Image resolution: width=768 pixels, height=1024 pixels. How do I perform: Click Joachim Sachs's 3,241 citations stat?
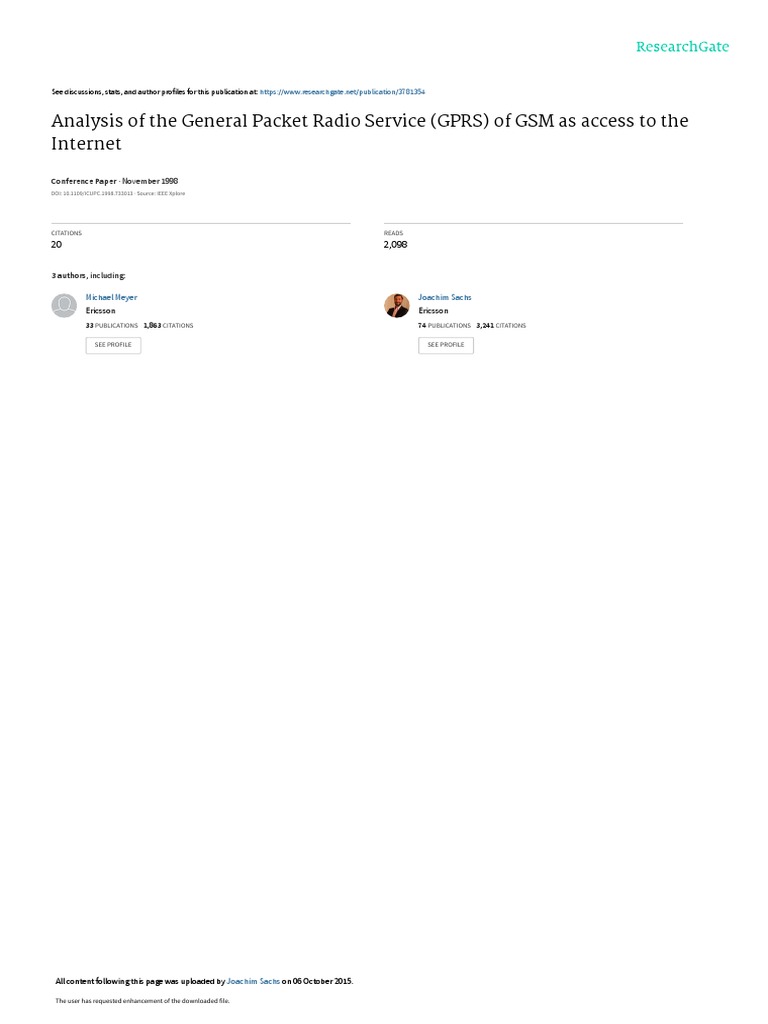pyautogui.click(x=501, y=325)
